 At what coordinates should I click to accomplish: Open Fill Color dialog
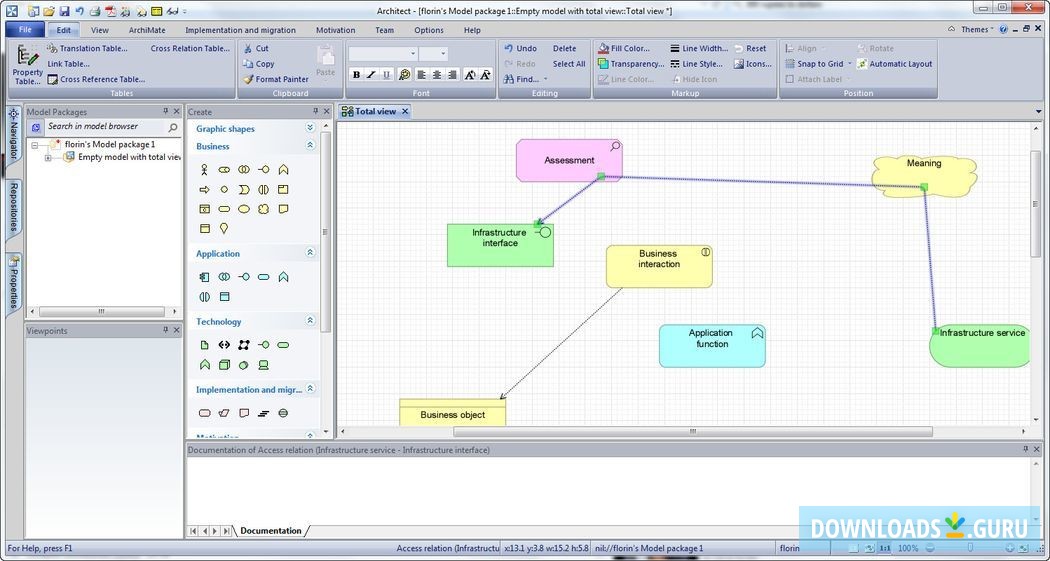click(624, 48)
